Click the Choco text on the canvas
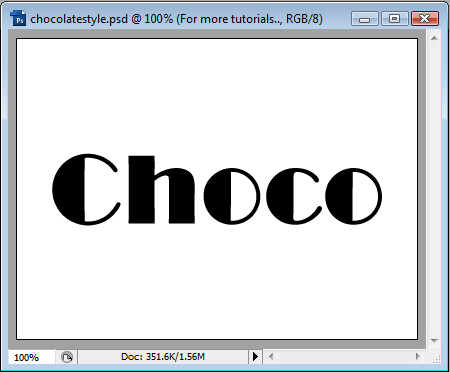450x372 pixels. [x=217, y=189]
